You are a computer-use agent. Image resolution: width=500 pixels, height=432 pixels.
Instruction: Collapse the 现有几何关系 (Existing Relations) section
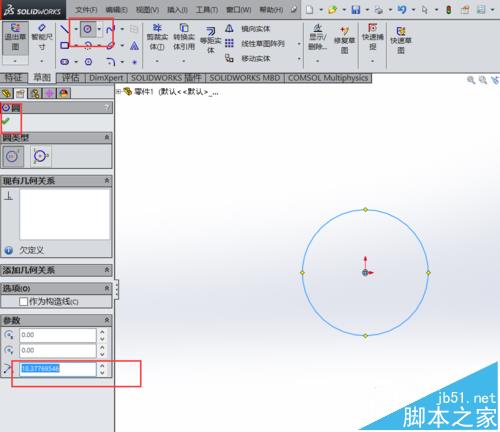[107, 180]
